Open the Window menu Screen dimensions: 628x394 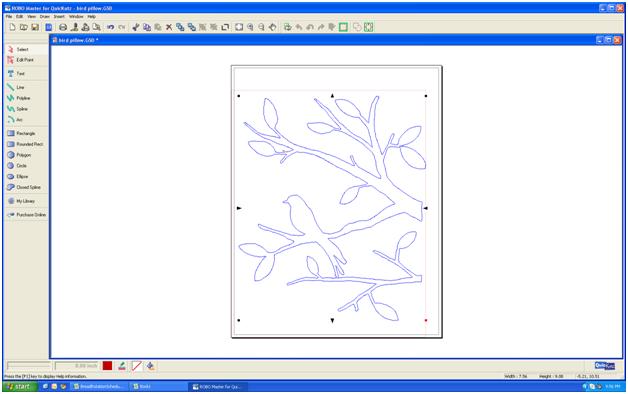[76, 17]
